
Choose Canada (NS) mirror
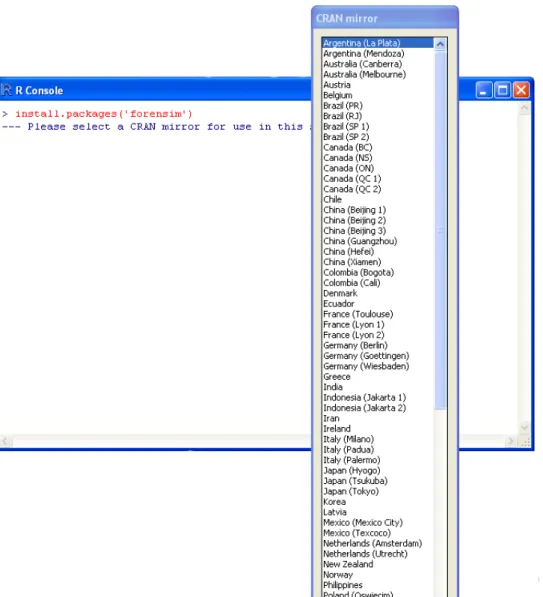tap(378, 158)
